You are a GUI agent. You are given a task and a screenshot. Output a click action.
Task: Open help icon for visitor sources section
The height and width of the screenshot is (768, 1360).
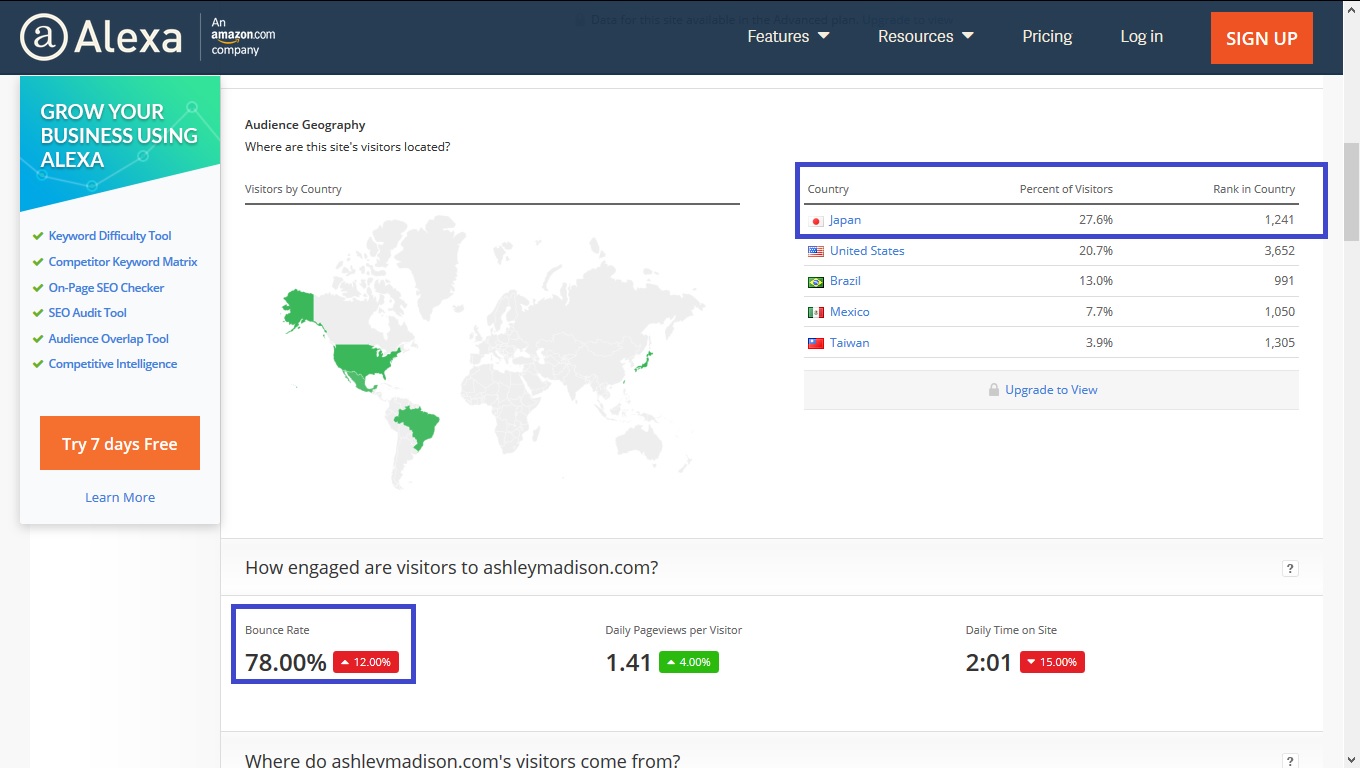[1290, 761]
